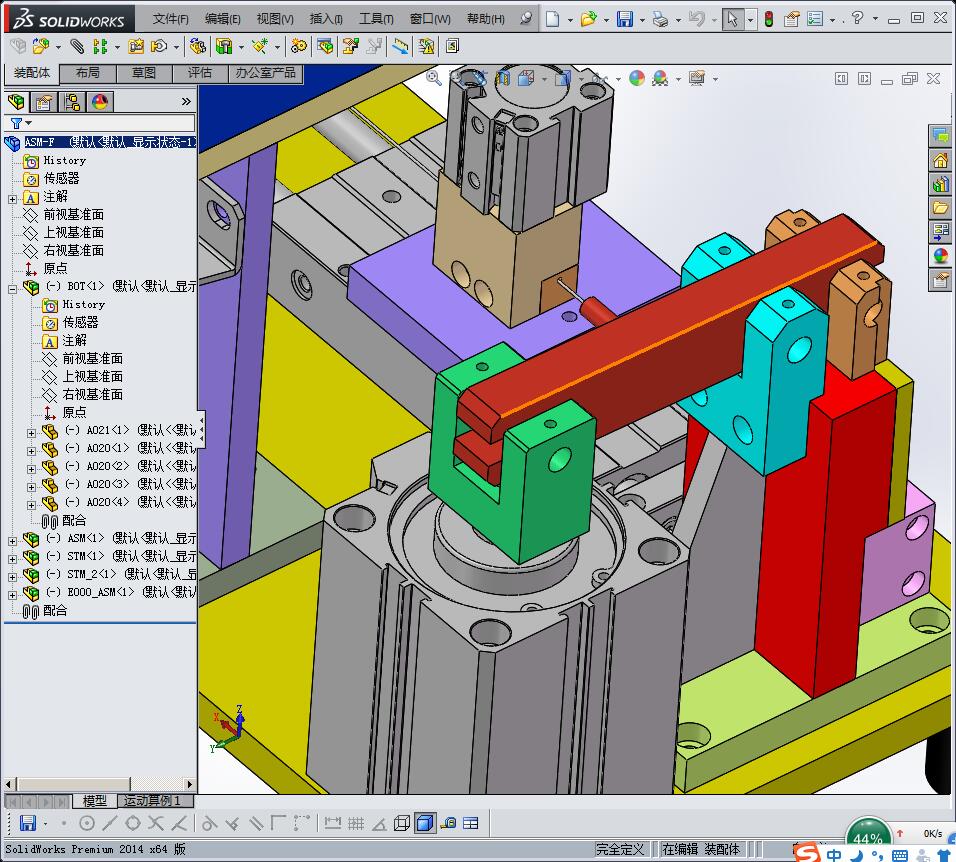Image resolution: width=956 pixels, height=862 pixels.
Task: Open the 插入(I) menu
Action: pos(326,19)
